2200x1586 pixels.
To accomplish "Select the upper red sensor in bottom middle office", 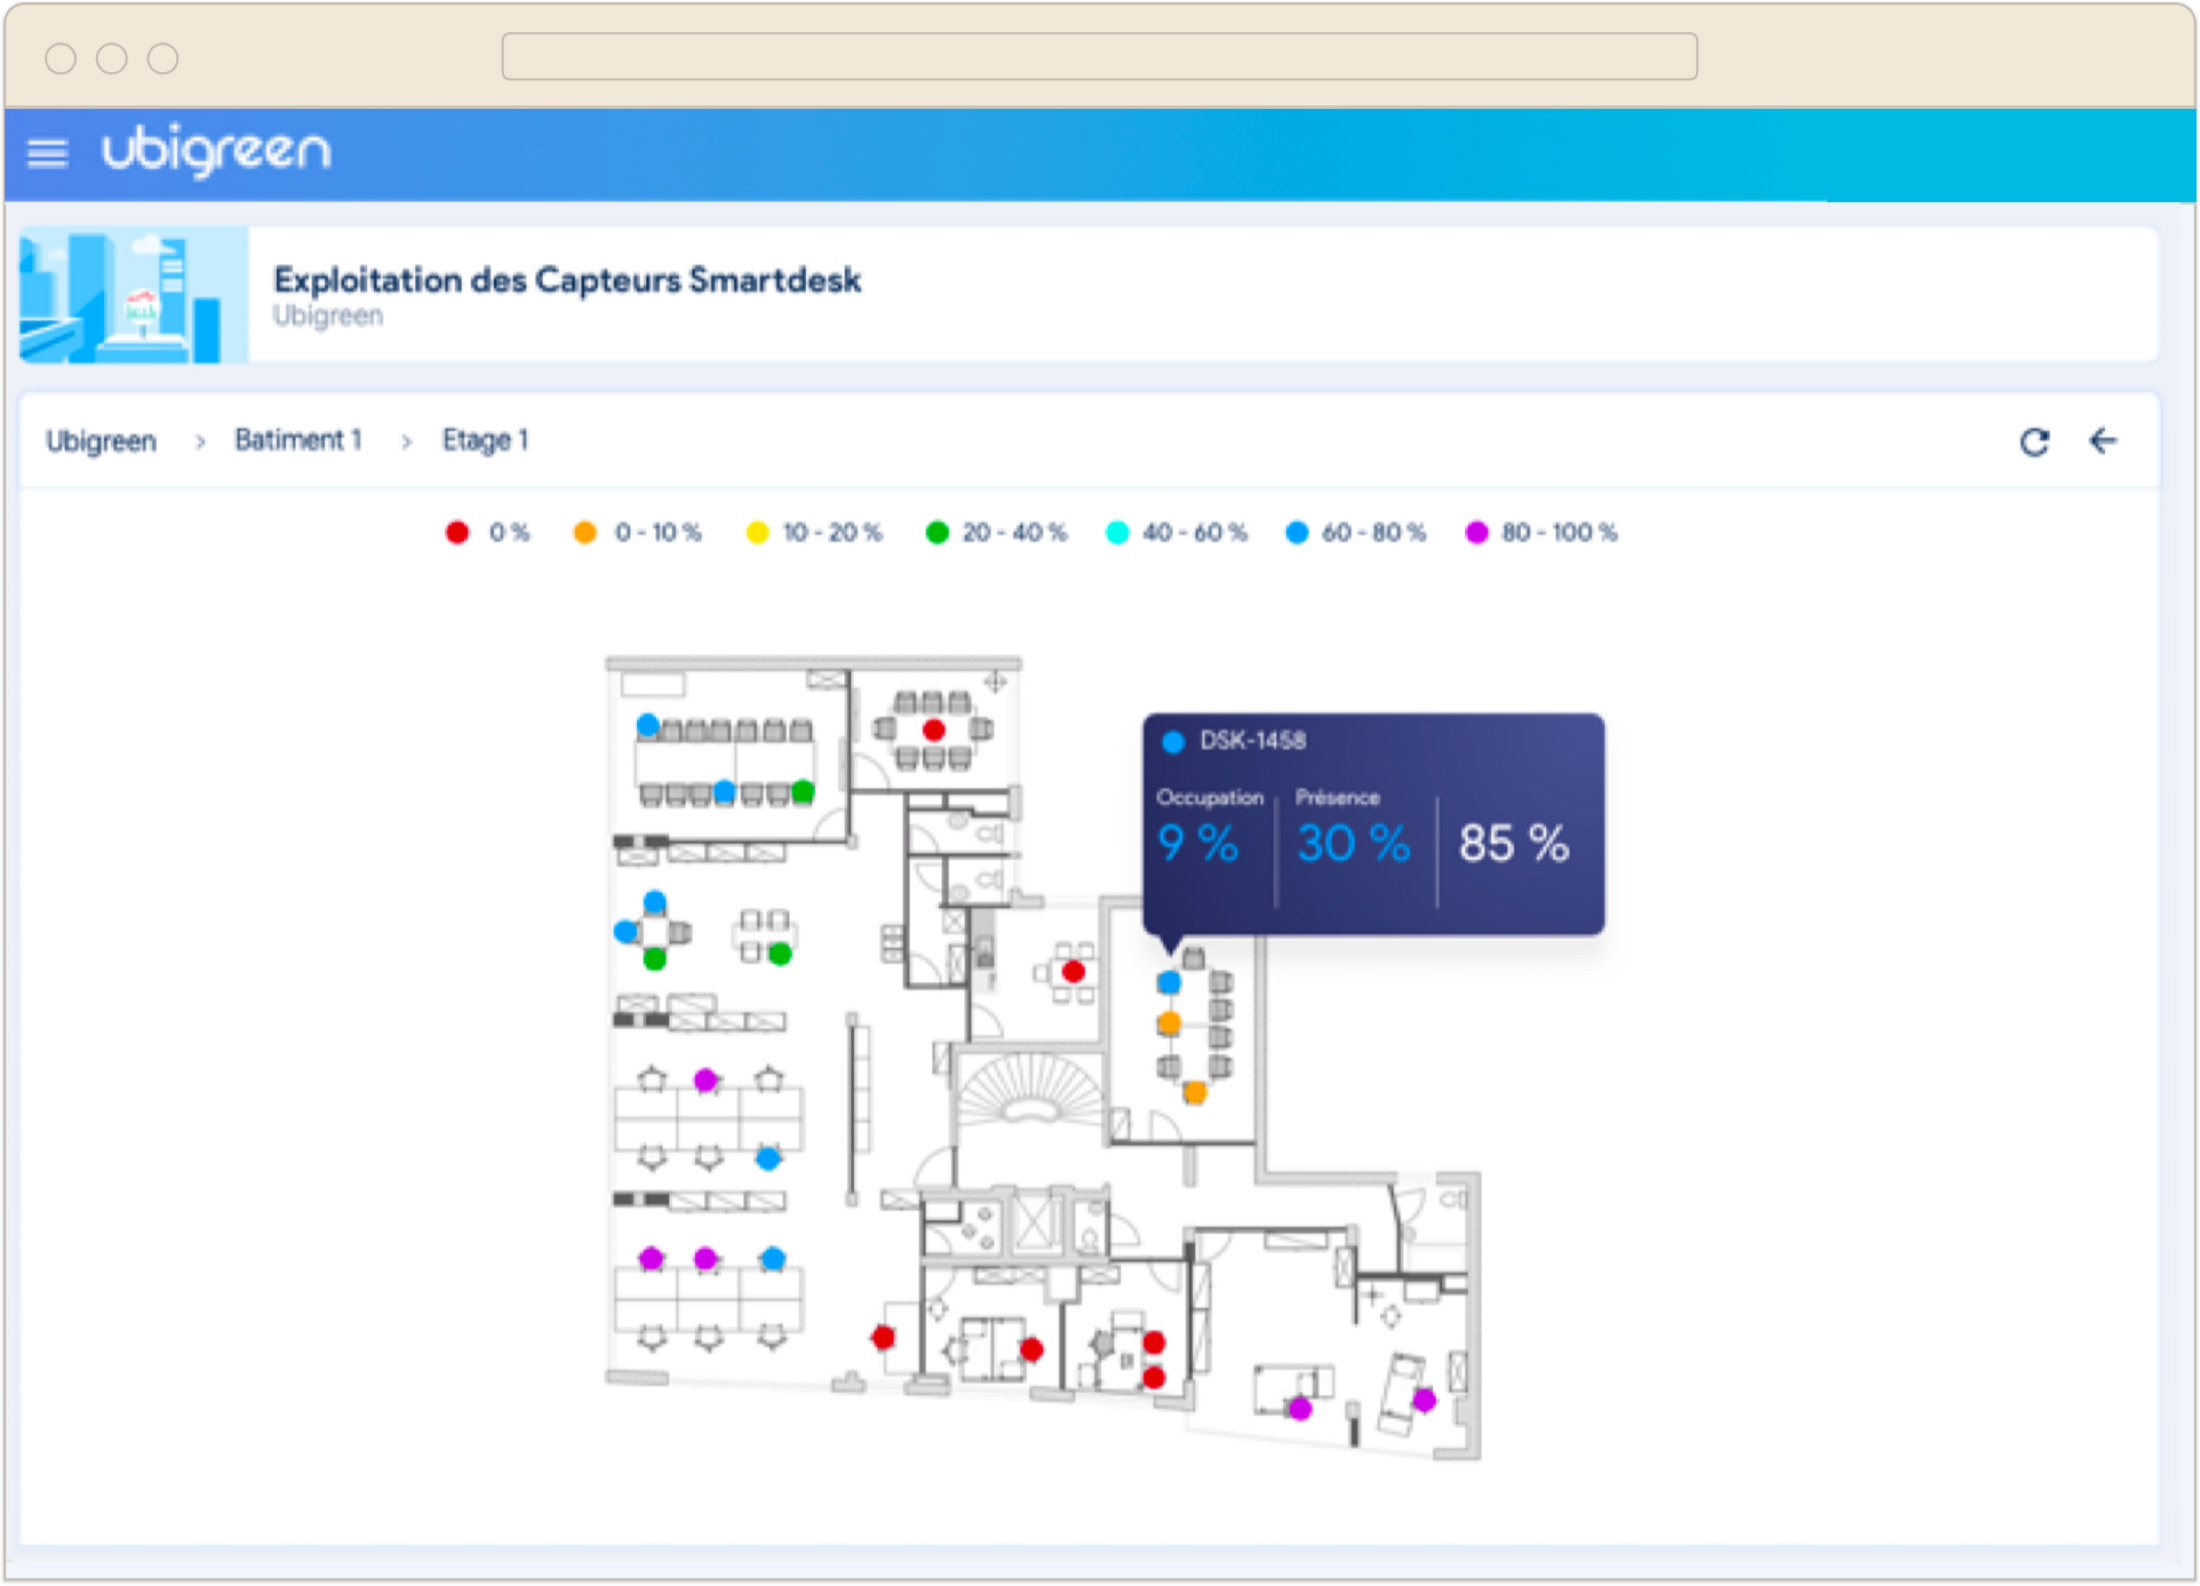I will (x=1154, y=1342).
